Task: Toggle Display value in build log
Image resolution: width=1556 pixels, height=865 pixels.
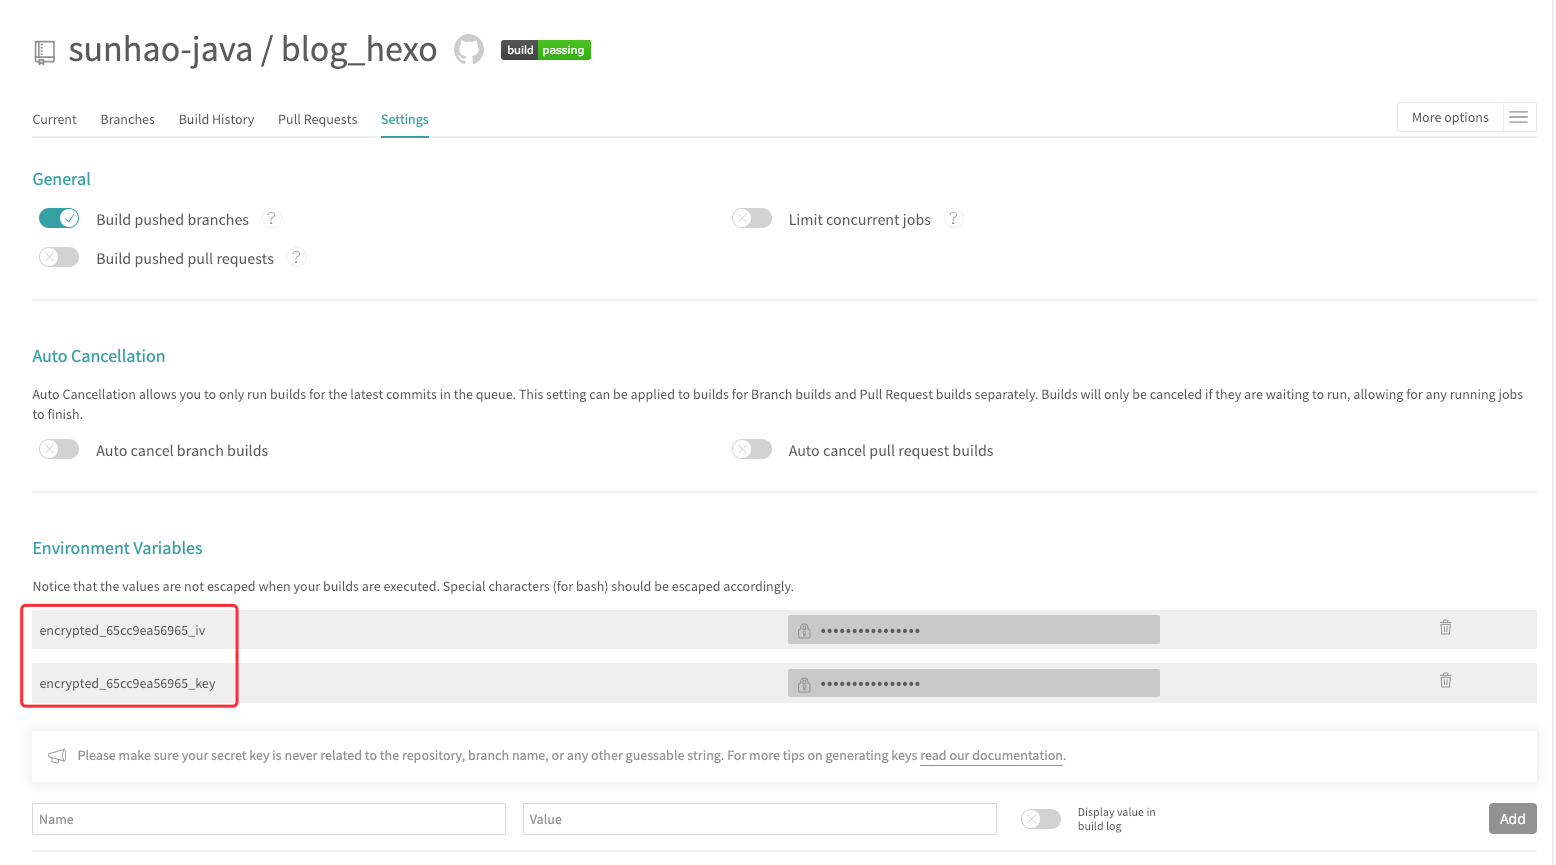Action: tap(1041, 819)
